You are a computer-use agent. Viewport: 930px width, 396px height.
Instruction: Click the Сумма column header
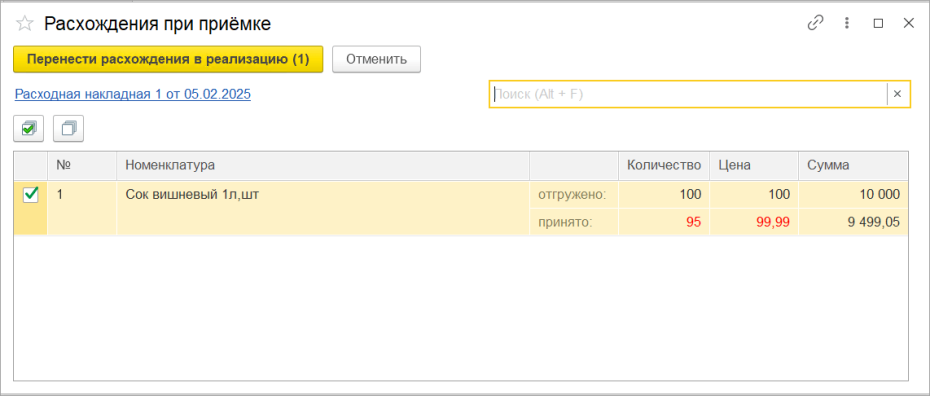[x=853, y=165]
